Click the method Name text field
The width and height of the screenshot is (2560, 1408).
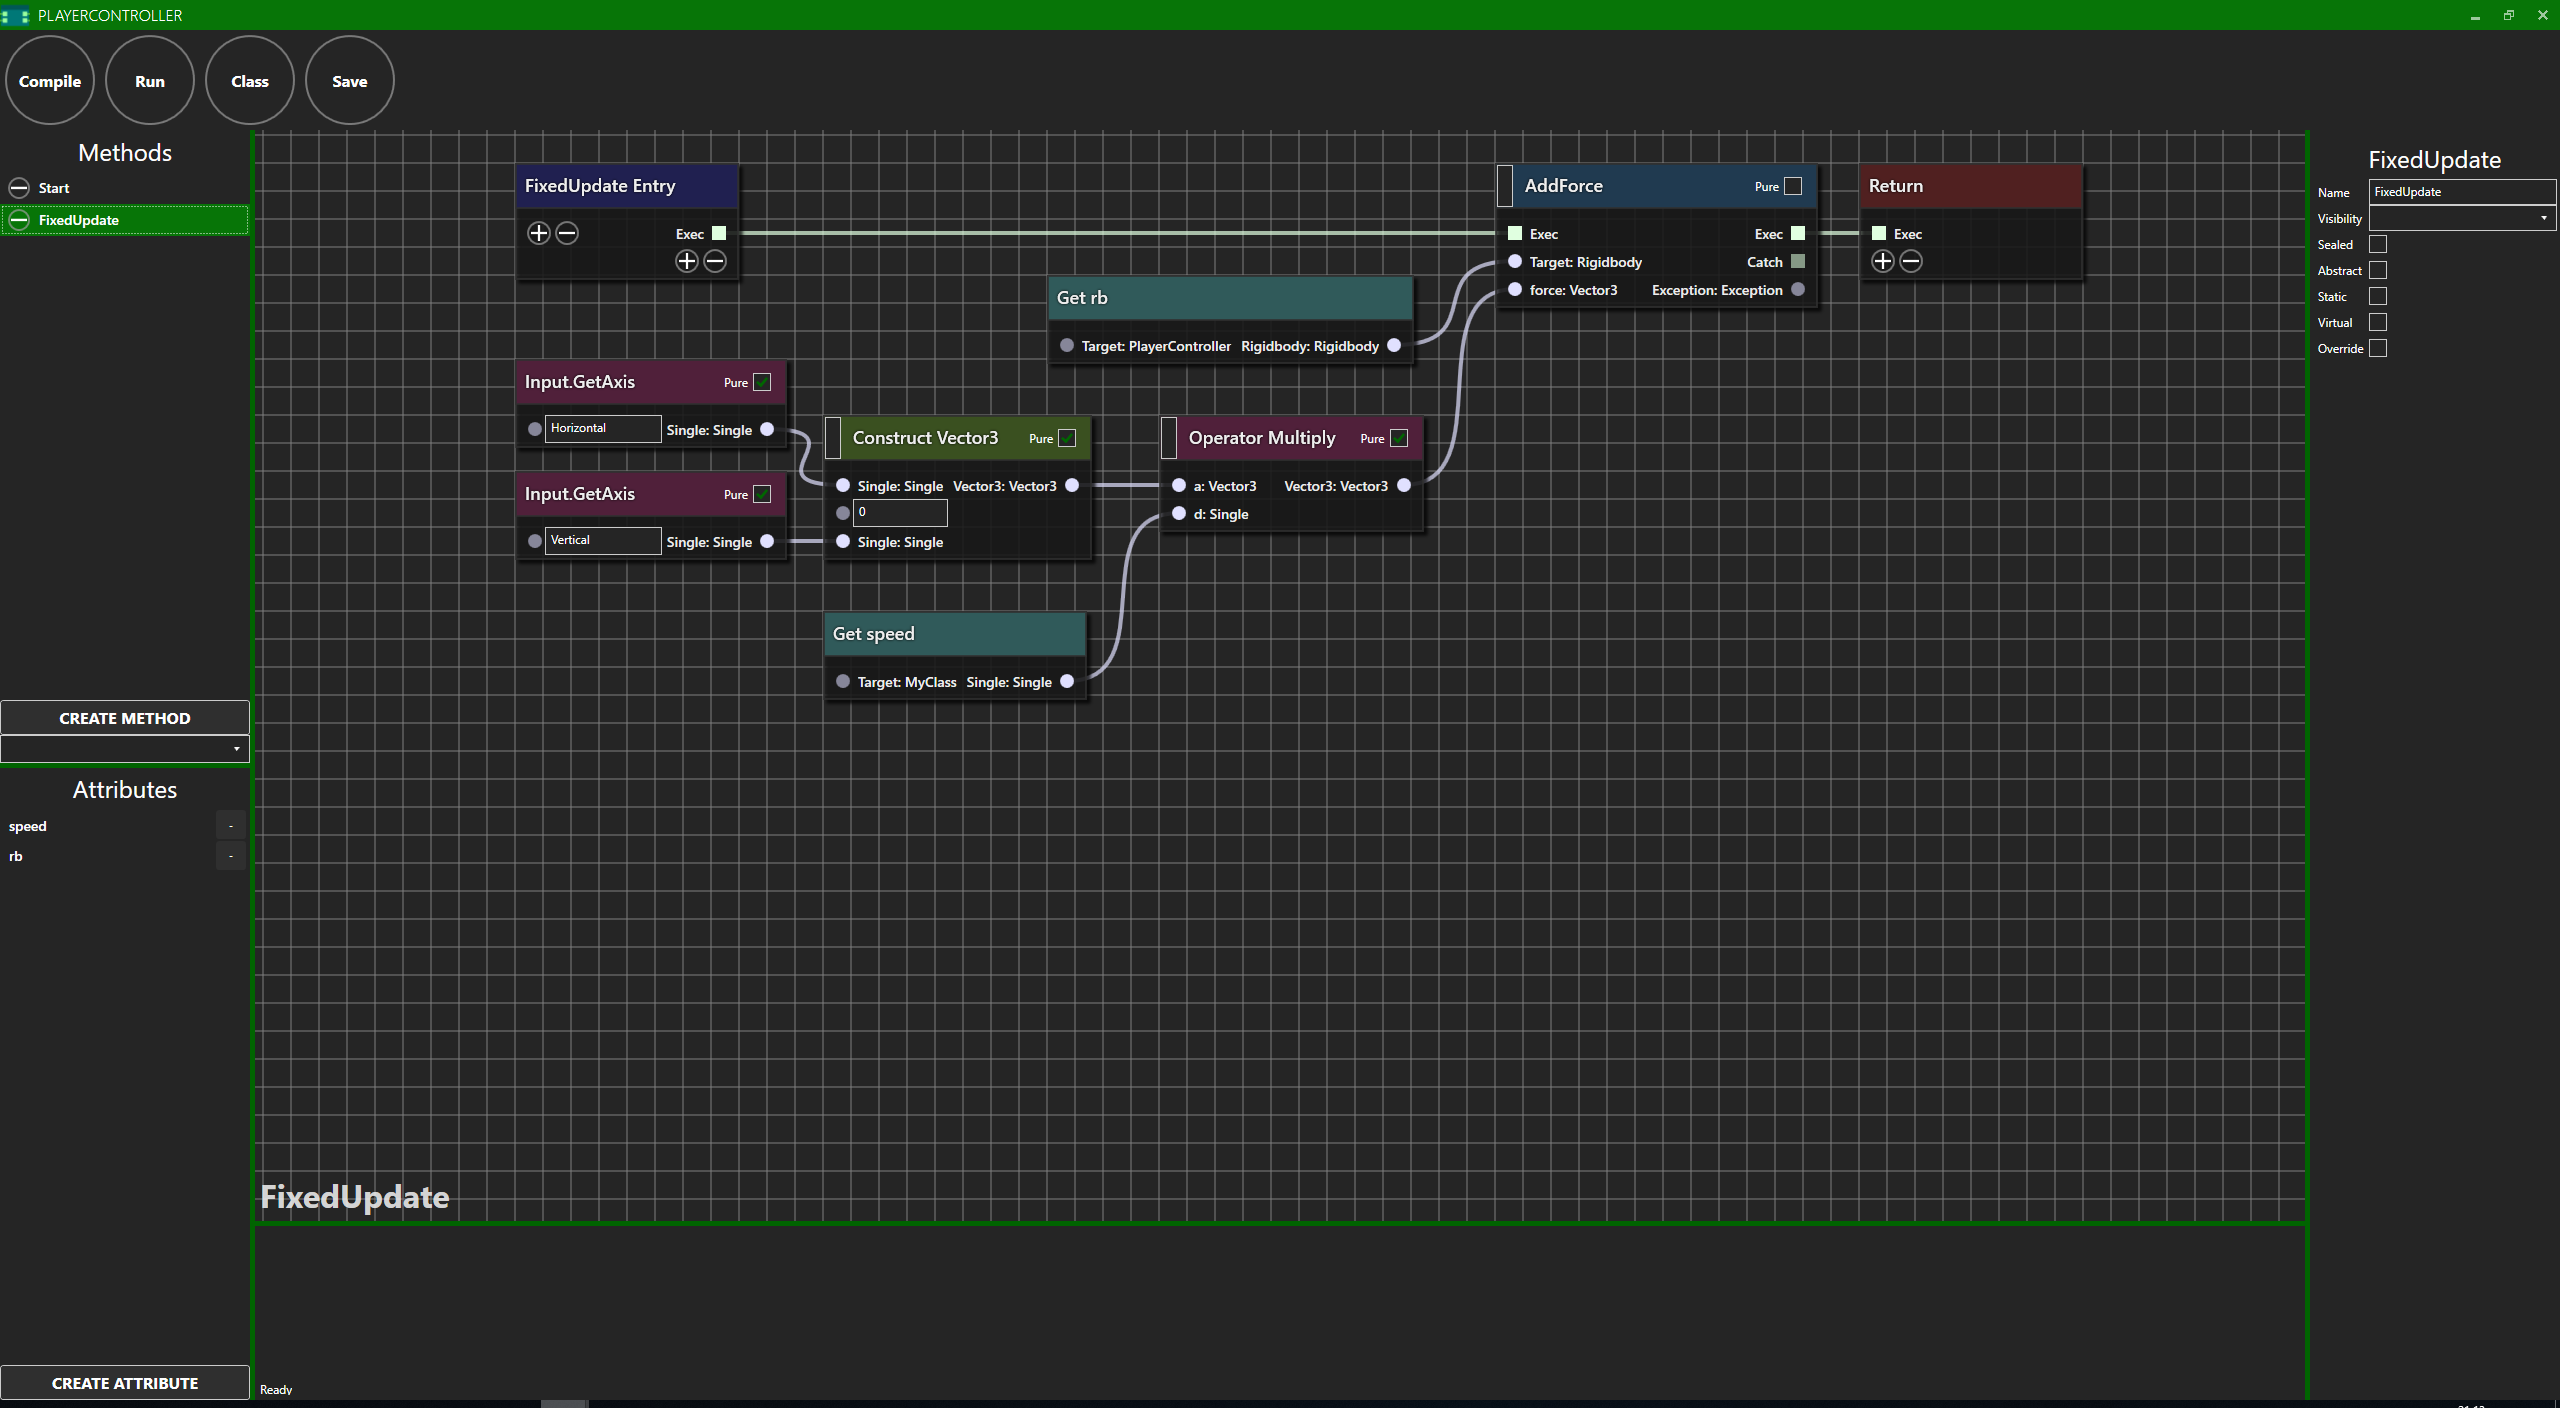pos(2461,192)
